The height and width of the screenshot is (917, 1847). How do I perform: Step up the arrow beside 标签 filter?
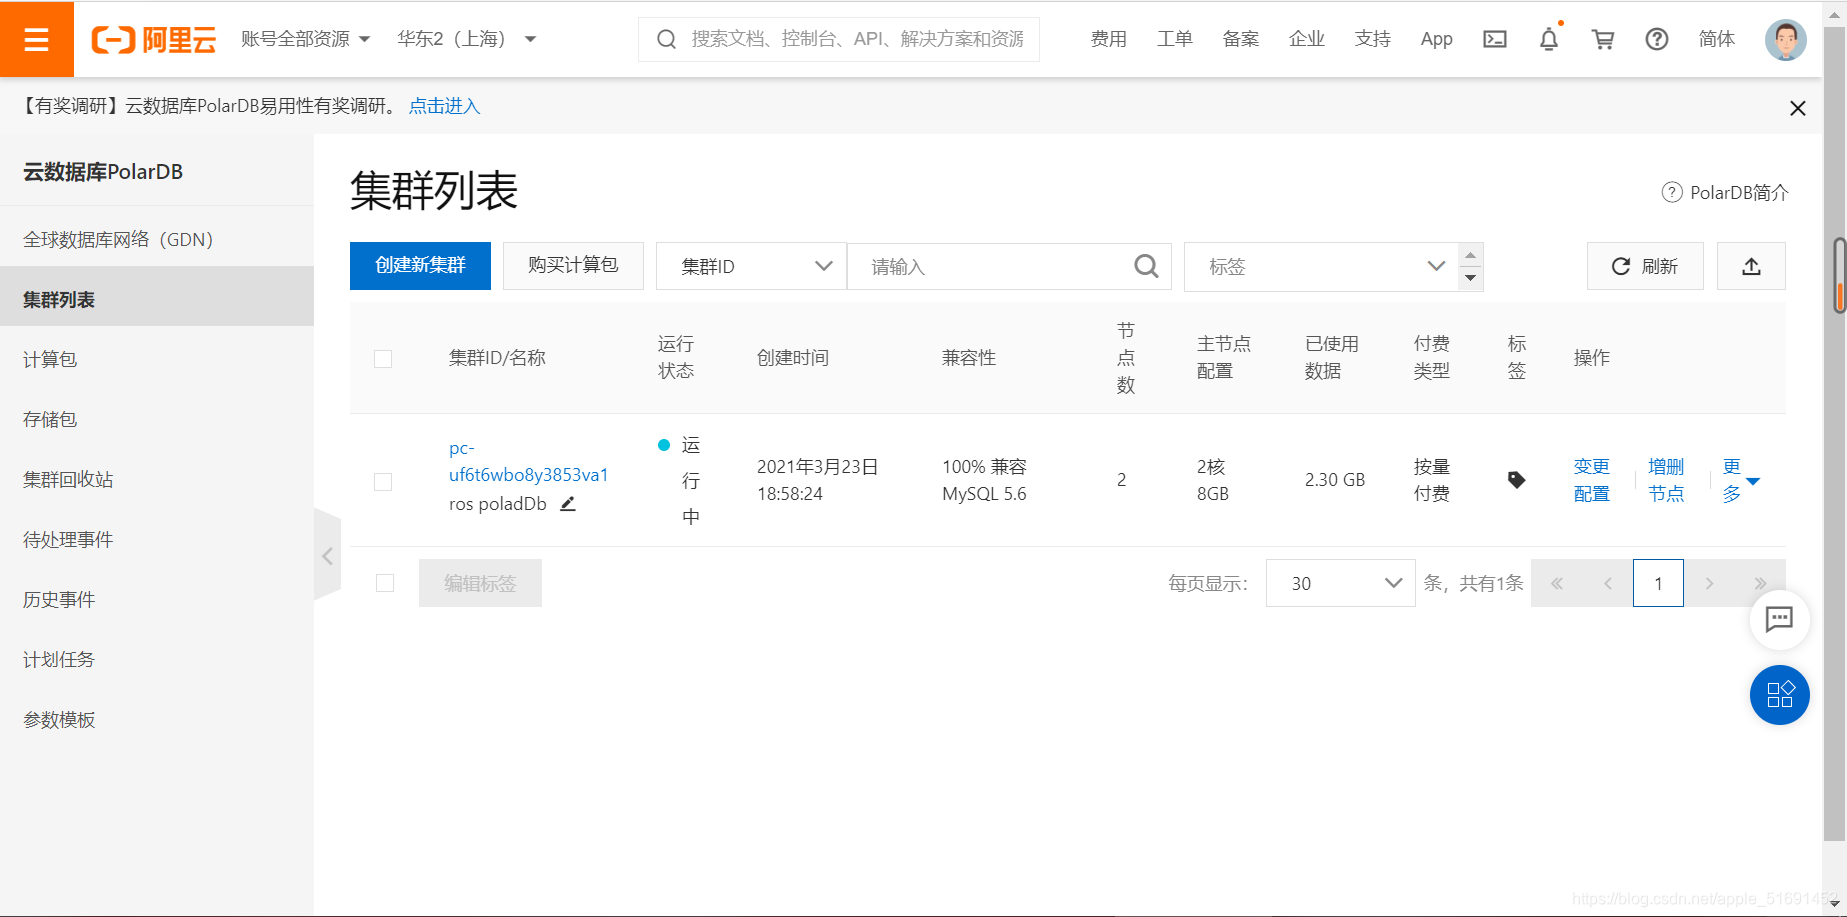1470,255
